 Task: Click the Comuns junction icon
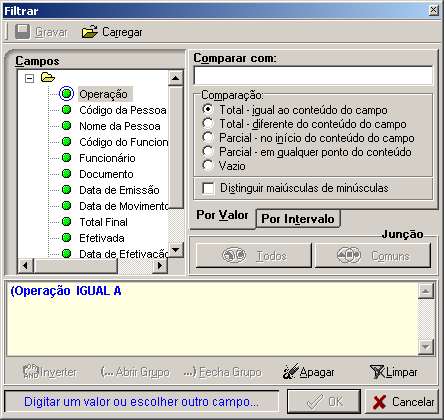click(x=349, y=256)
